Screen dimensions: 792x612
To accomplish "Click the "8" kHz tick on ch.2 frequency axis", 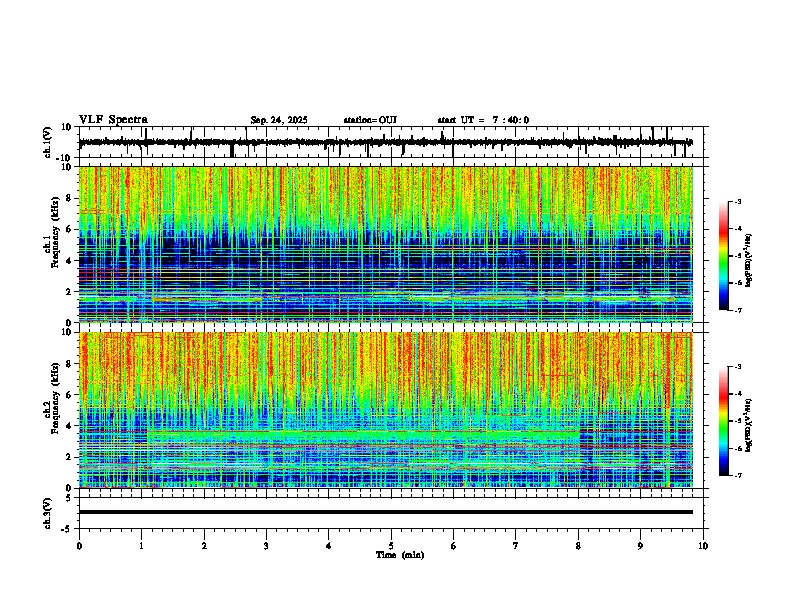I will [x=70, y=364].
